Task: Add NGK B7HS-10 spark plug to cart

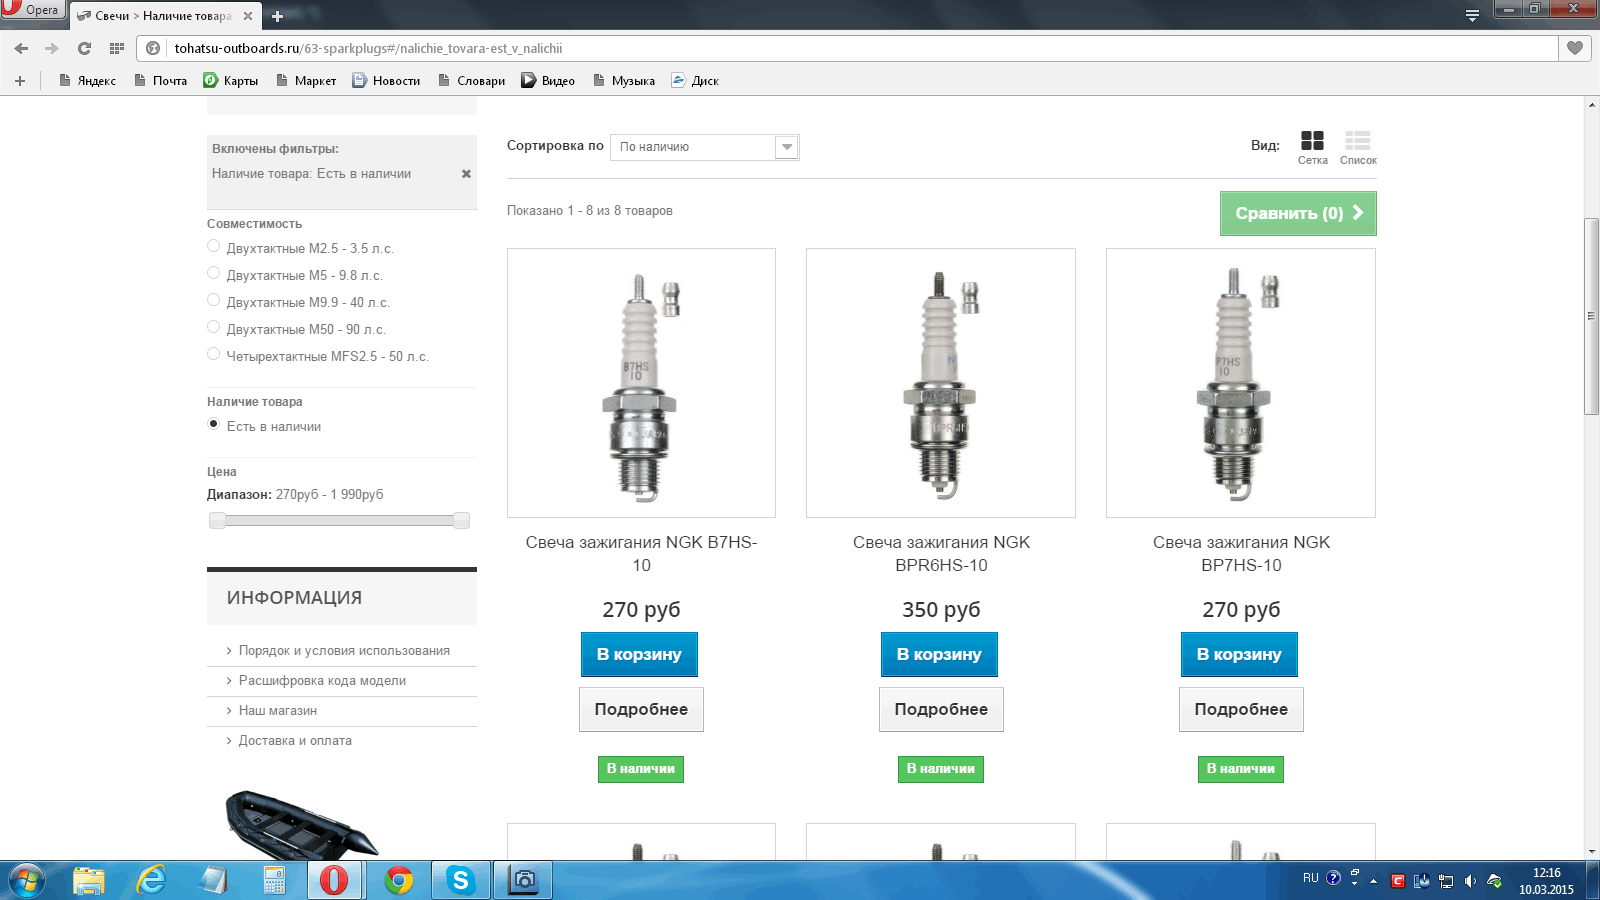Action: coord(639,654)
